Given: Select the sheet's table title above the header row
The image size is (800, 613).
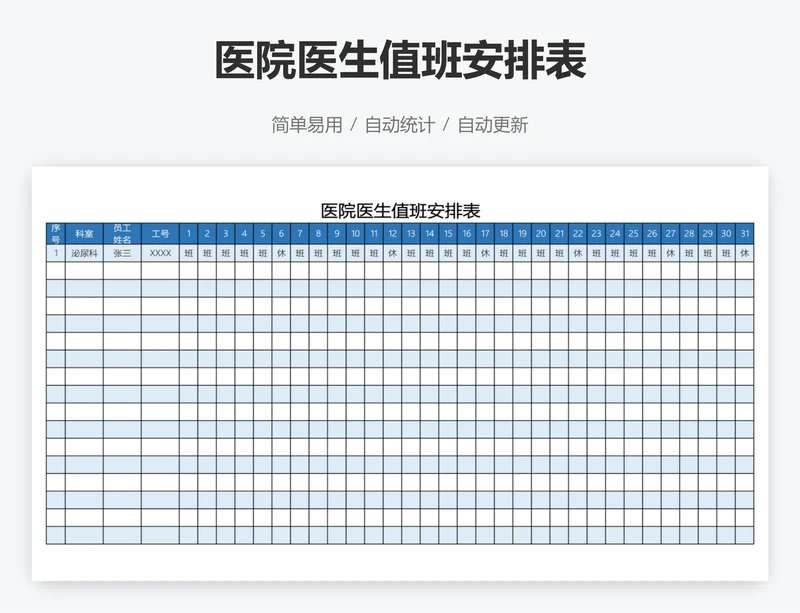Looking at the screenshot, I should pyautogui.click(x=401, y=211).
